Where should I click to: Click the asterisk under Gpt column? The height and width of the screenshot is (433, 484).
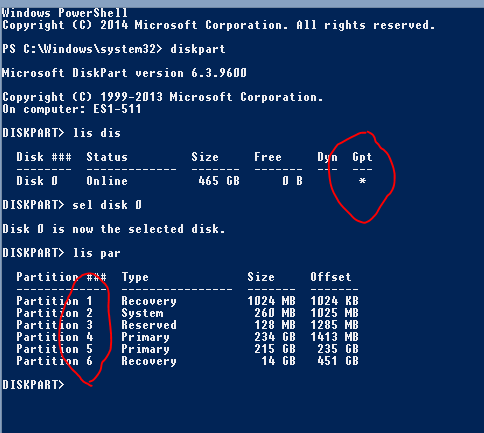pos(362,181)
